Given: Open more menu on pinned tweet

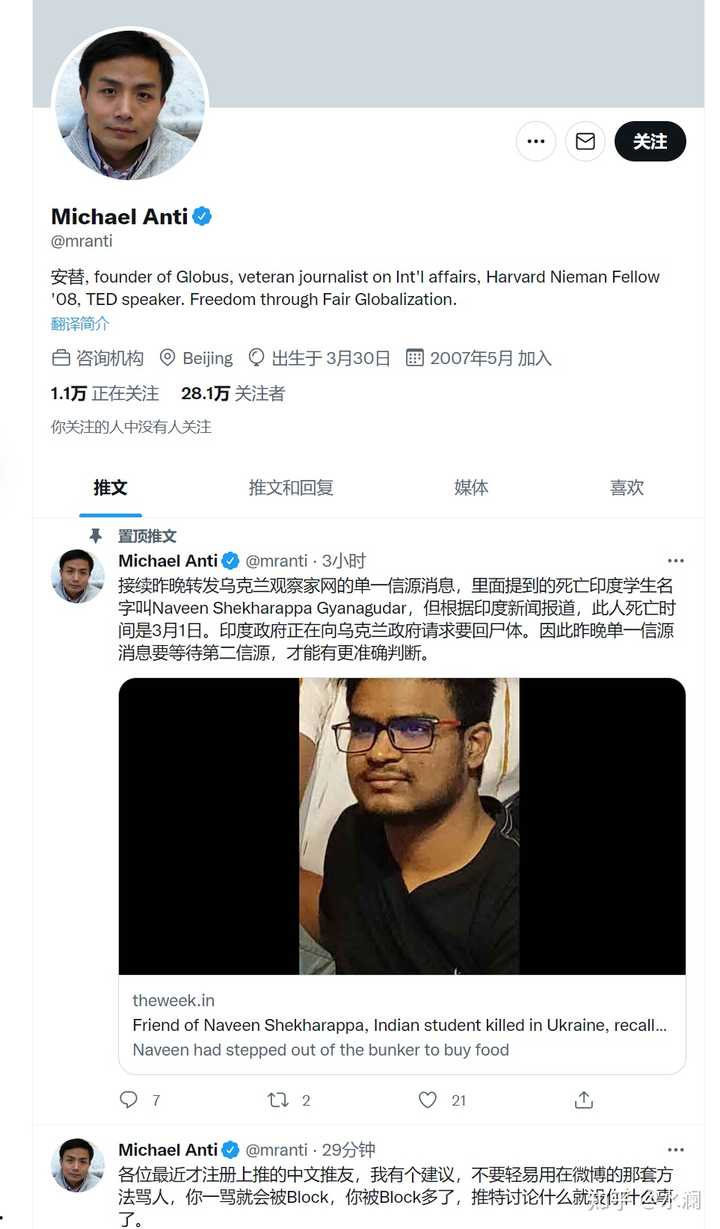Looking at the screenshot, I should coord(676,561).
